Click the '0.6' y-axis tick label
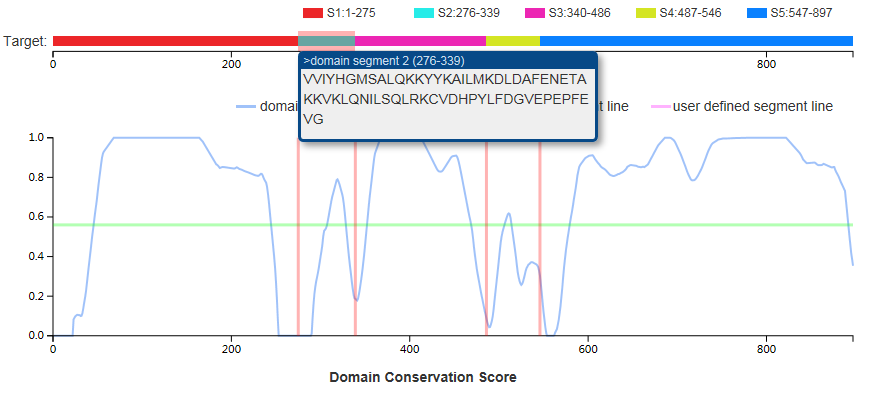 coord(37,217)
